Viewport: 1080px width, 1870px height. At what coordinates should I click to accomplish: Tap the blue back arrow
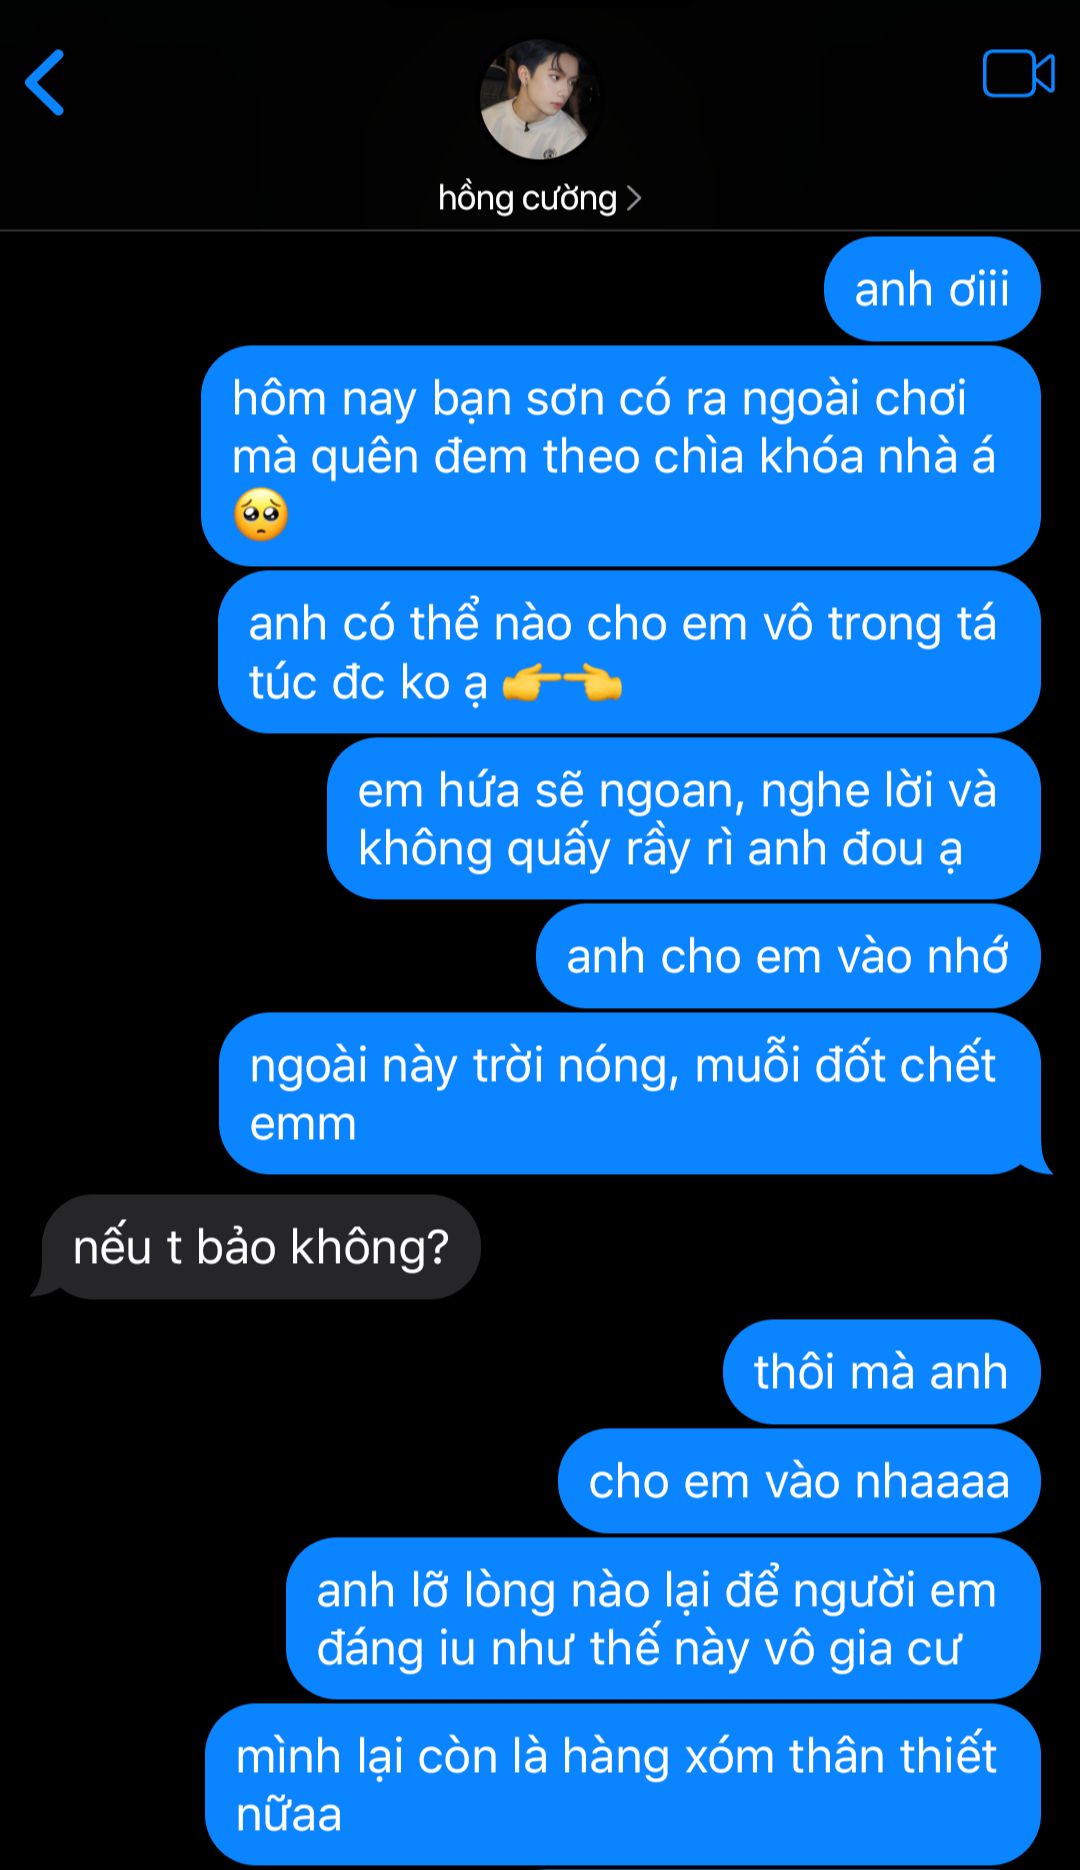coord(45,82)
